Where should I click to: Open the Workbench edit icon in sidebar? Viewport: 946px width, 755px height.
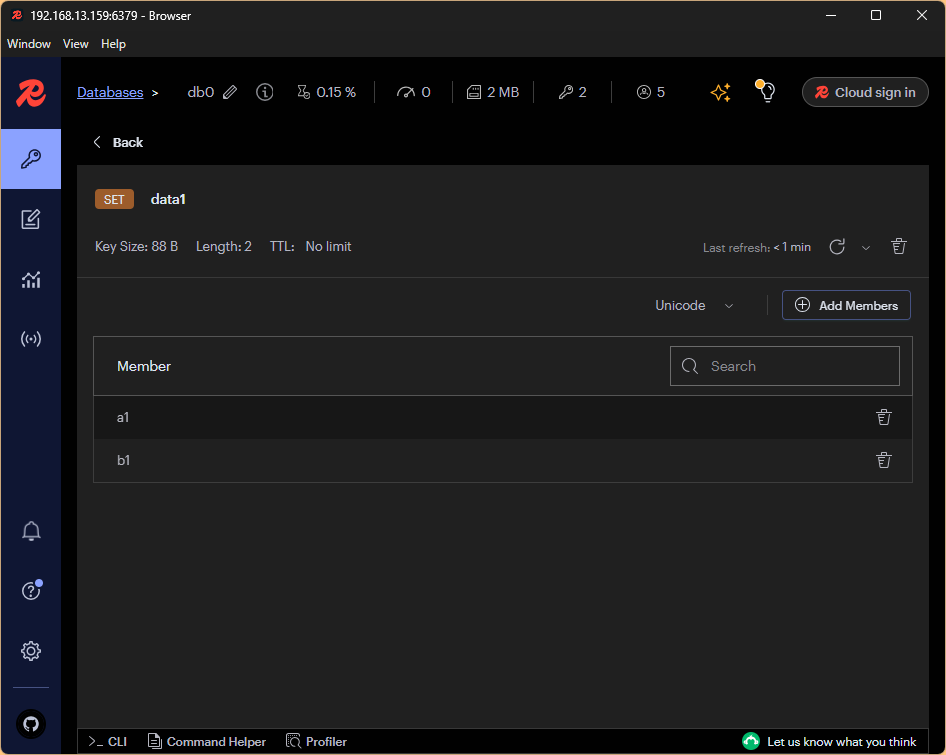tap(31, 219)
